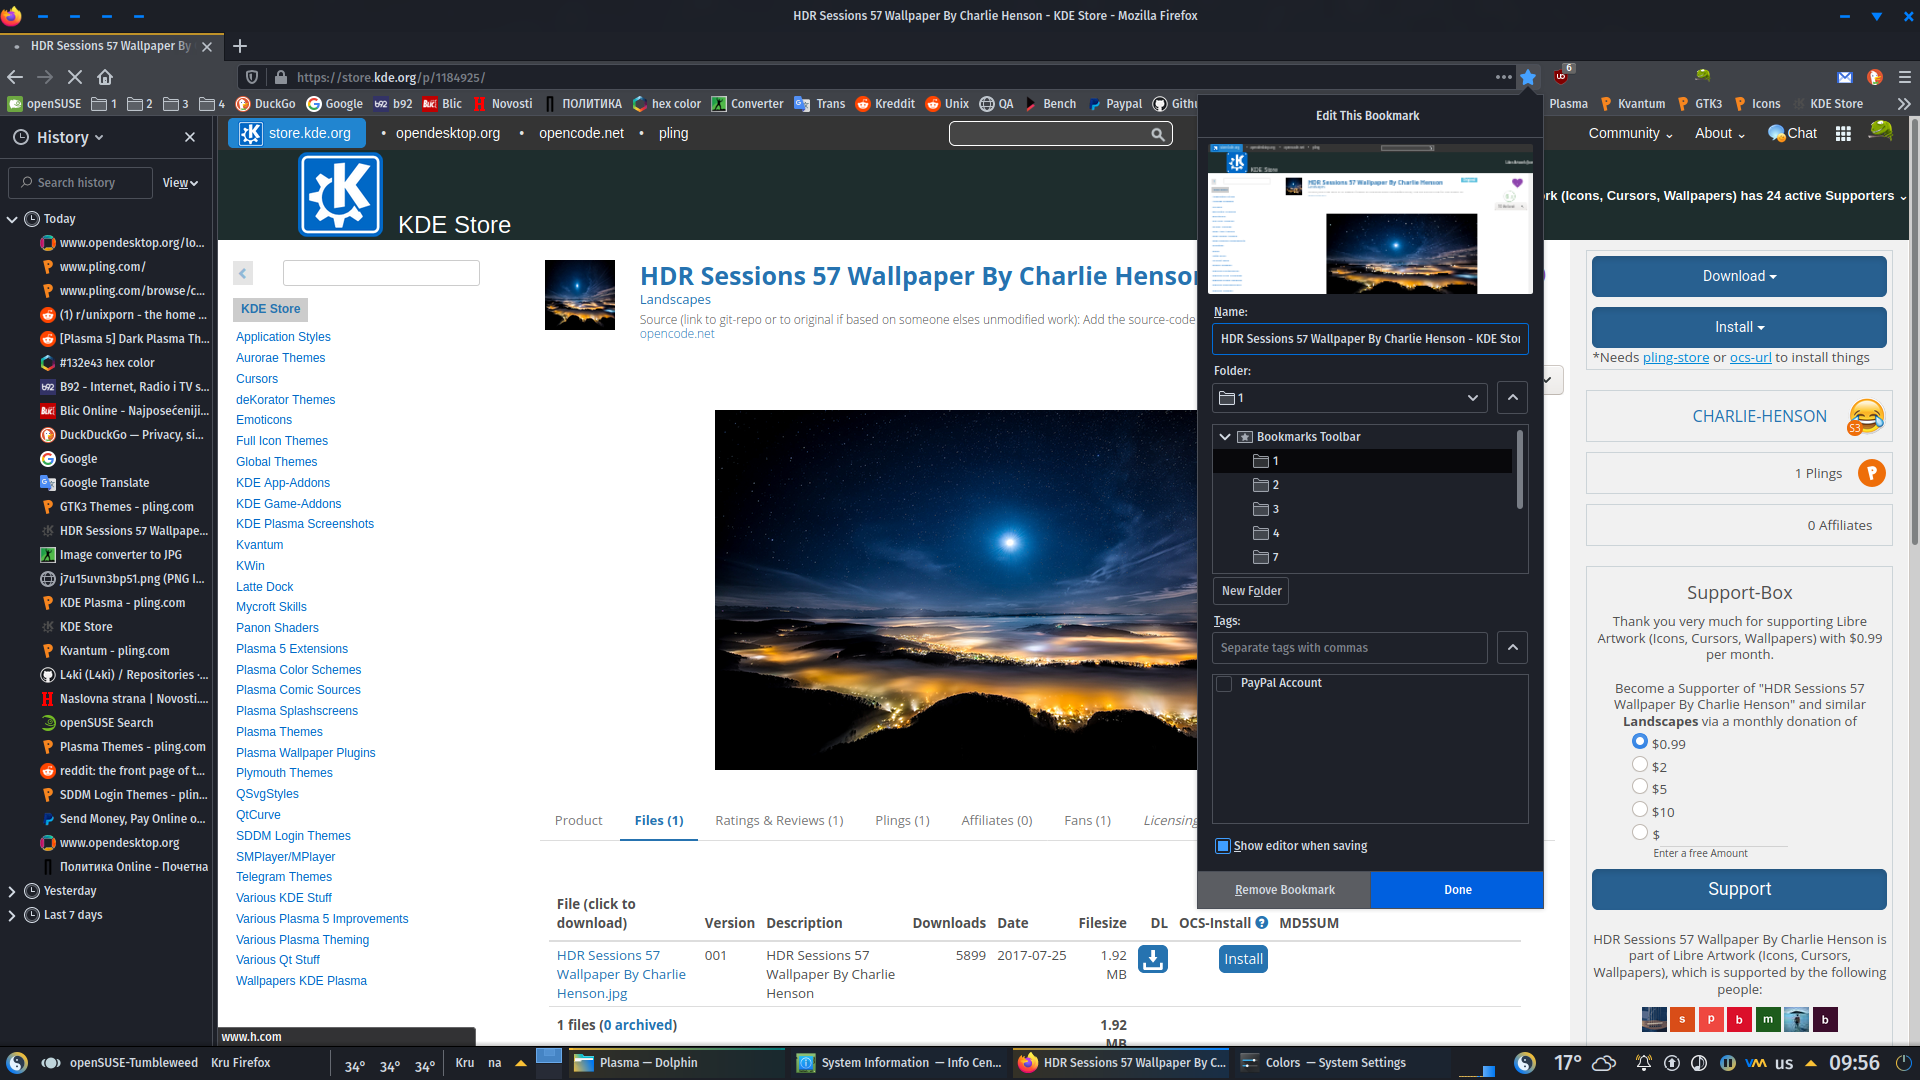Open the Plasma Themes category link
The height and width of the screenshot is (1080, 1920).
[x=279, y=732]
